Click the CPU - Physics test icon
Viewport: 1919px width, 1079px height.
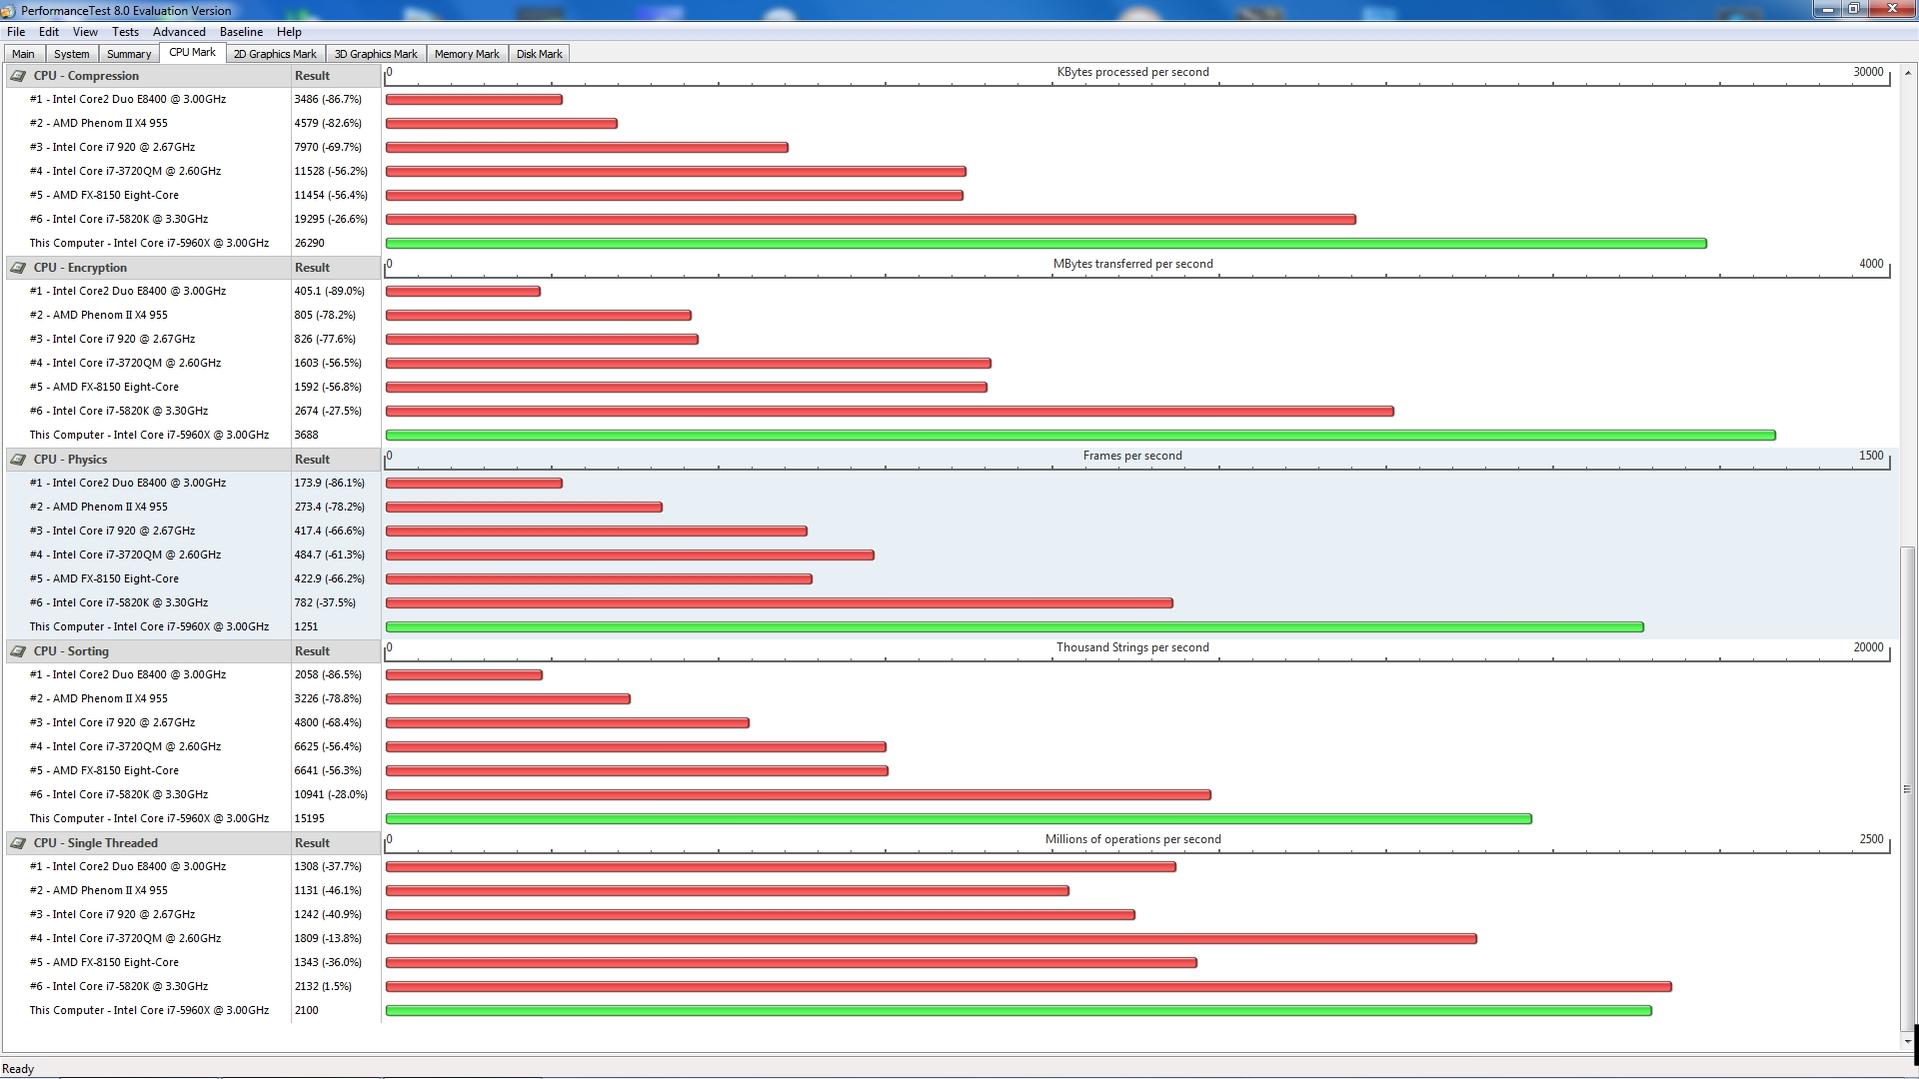click(18, 460)
